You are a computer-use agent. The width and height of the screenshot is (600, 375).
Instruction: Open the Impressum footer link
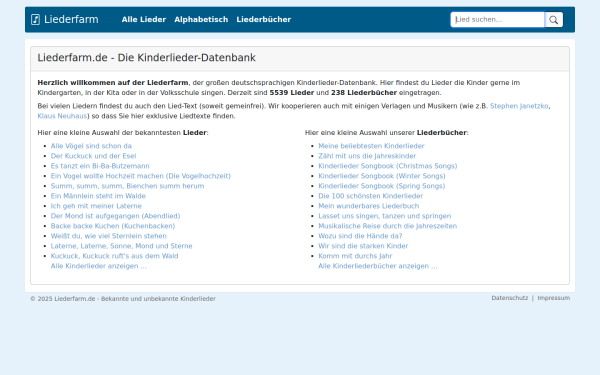(x=554, y=298)
